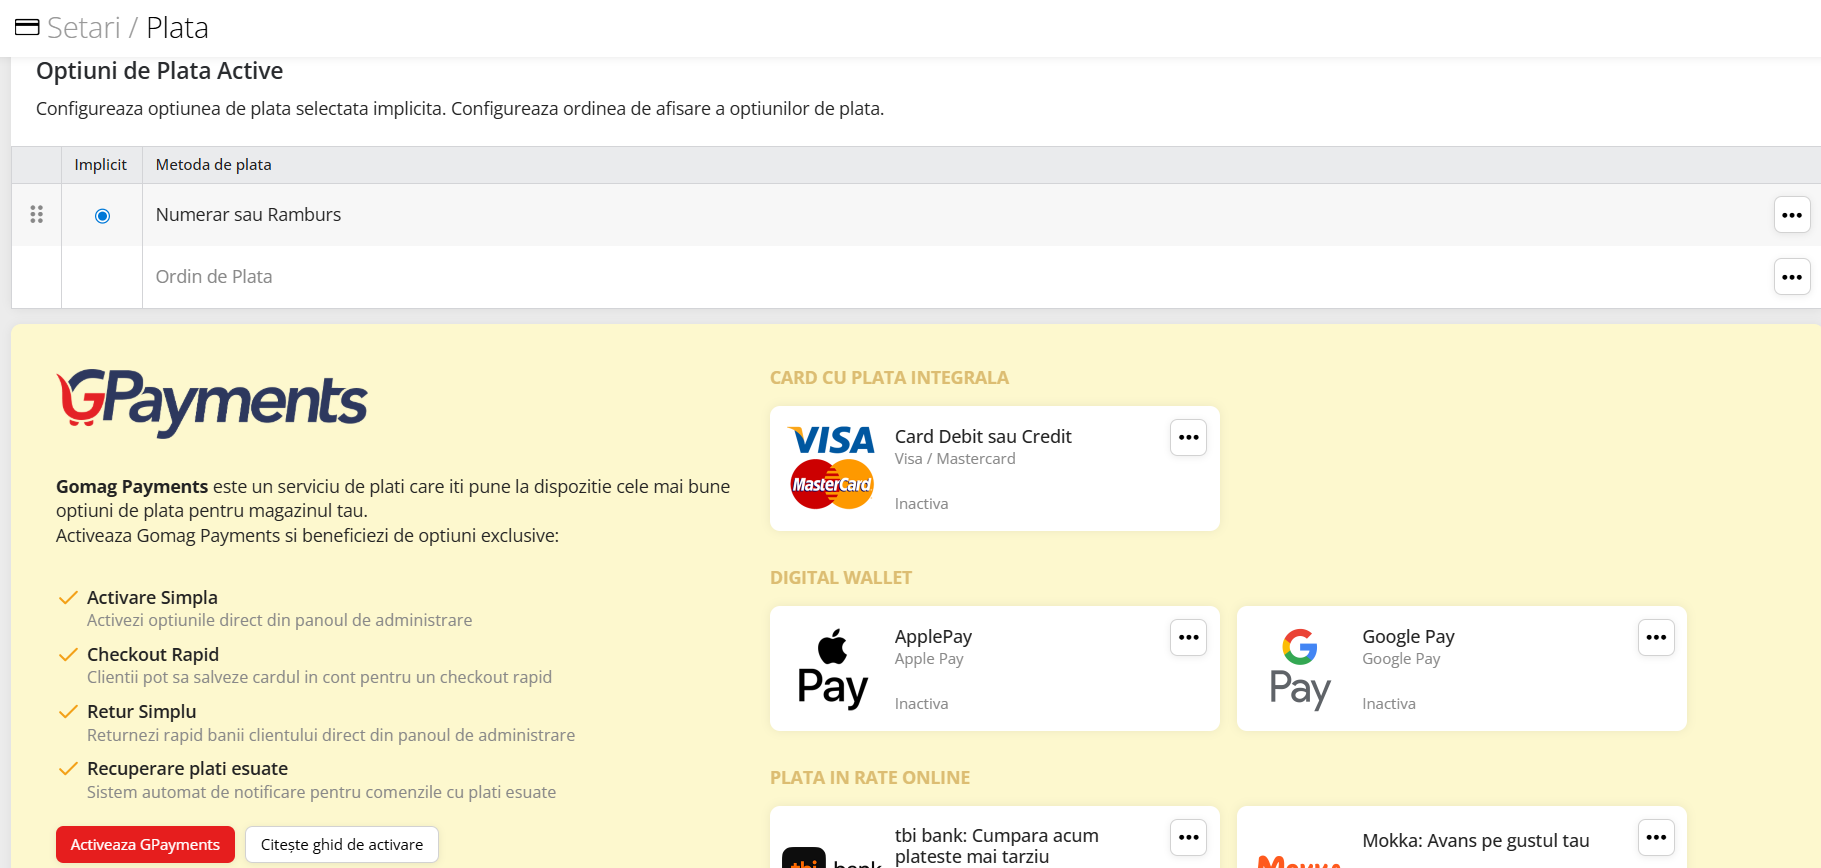Select the Ordin de Plata row text
Viewport: 1821px width, 868px height.
(x=214, y=277)
